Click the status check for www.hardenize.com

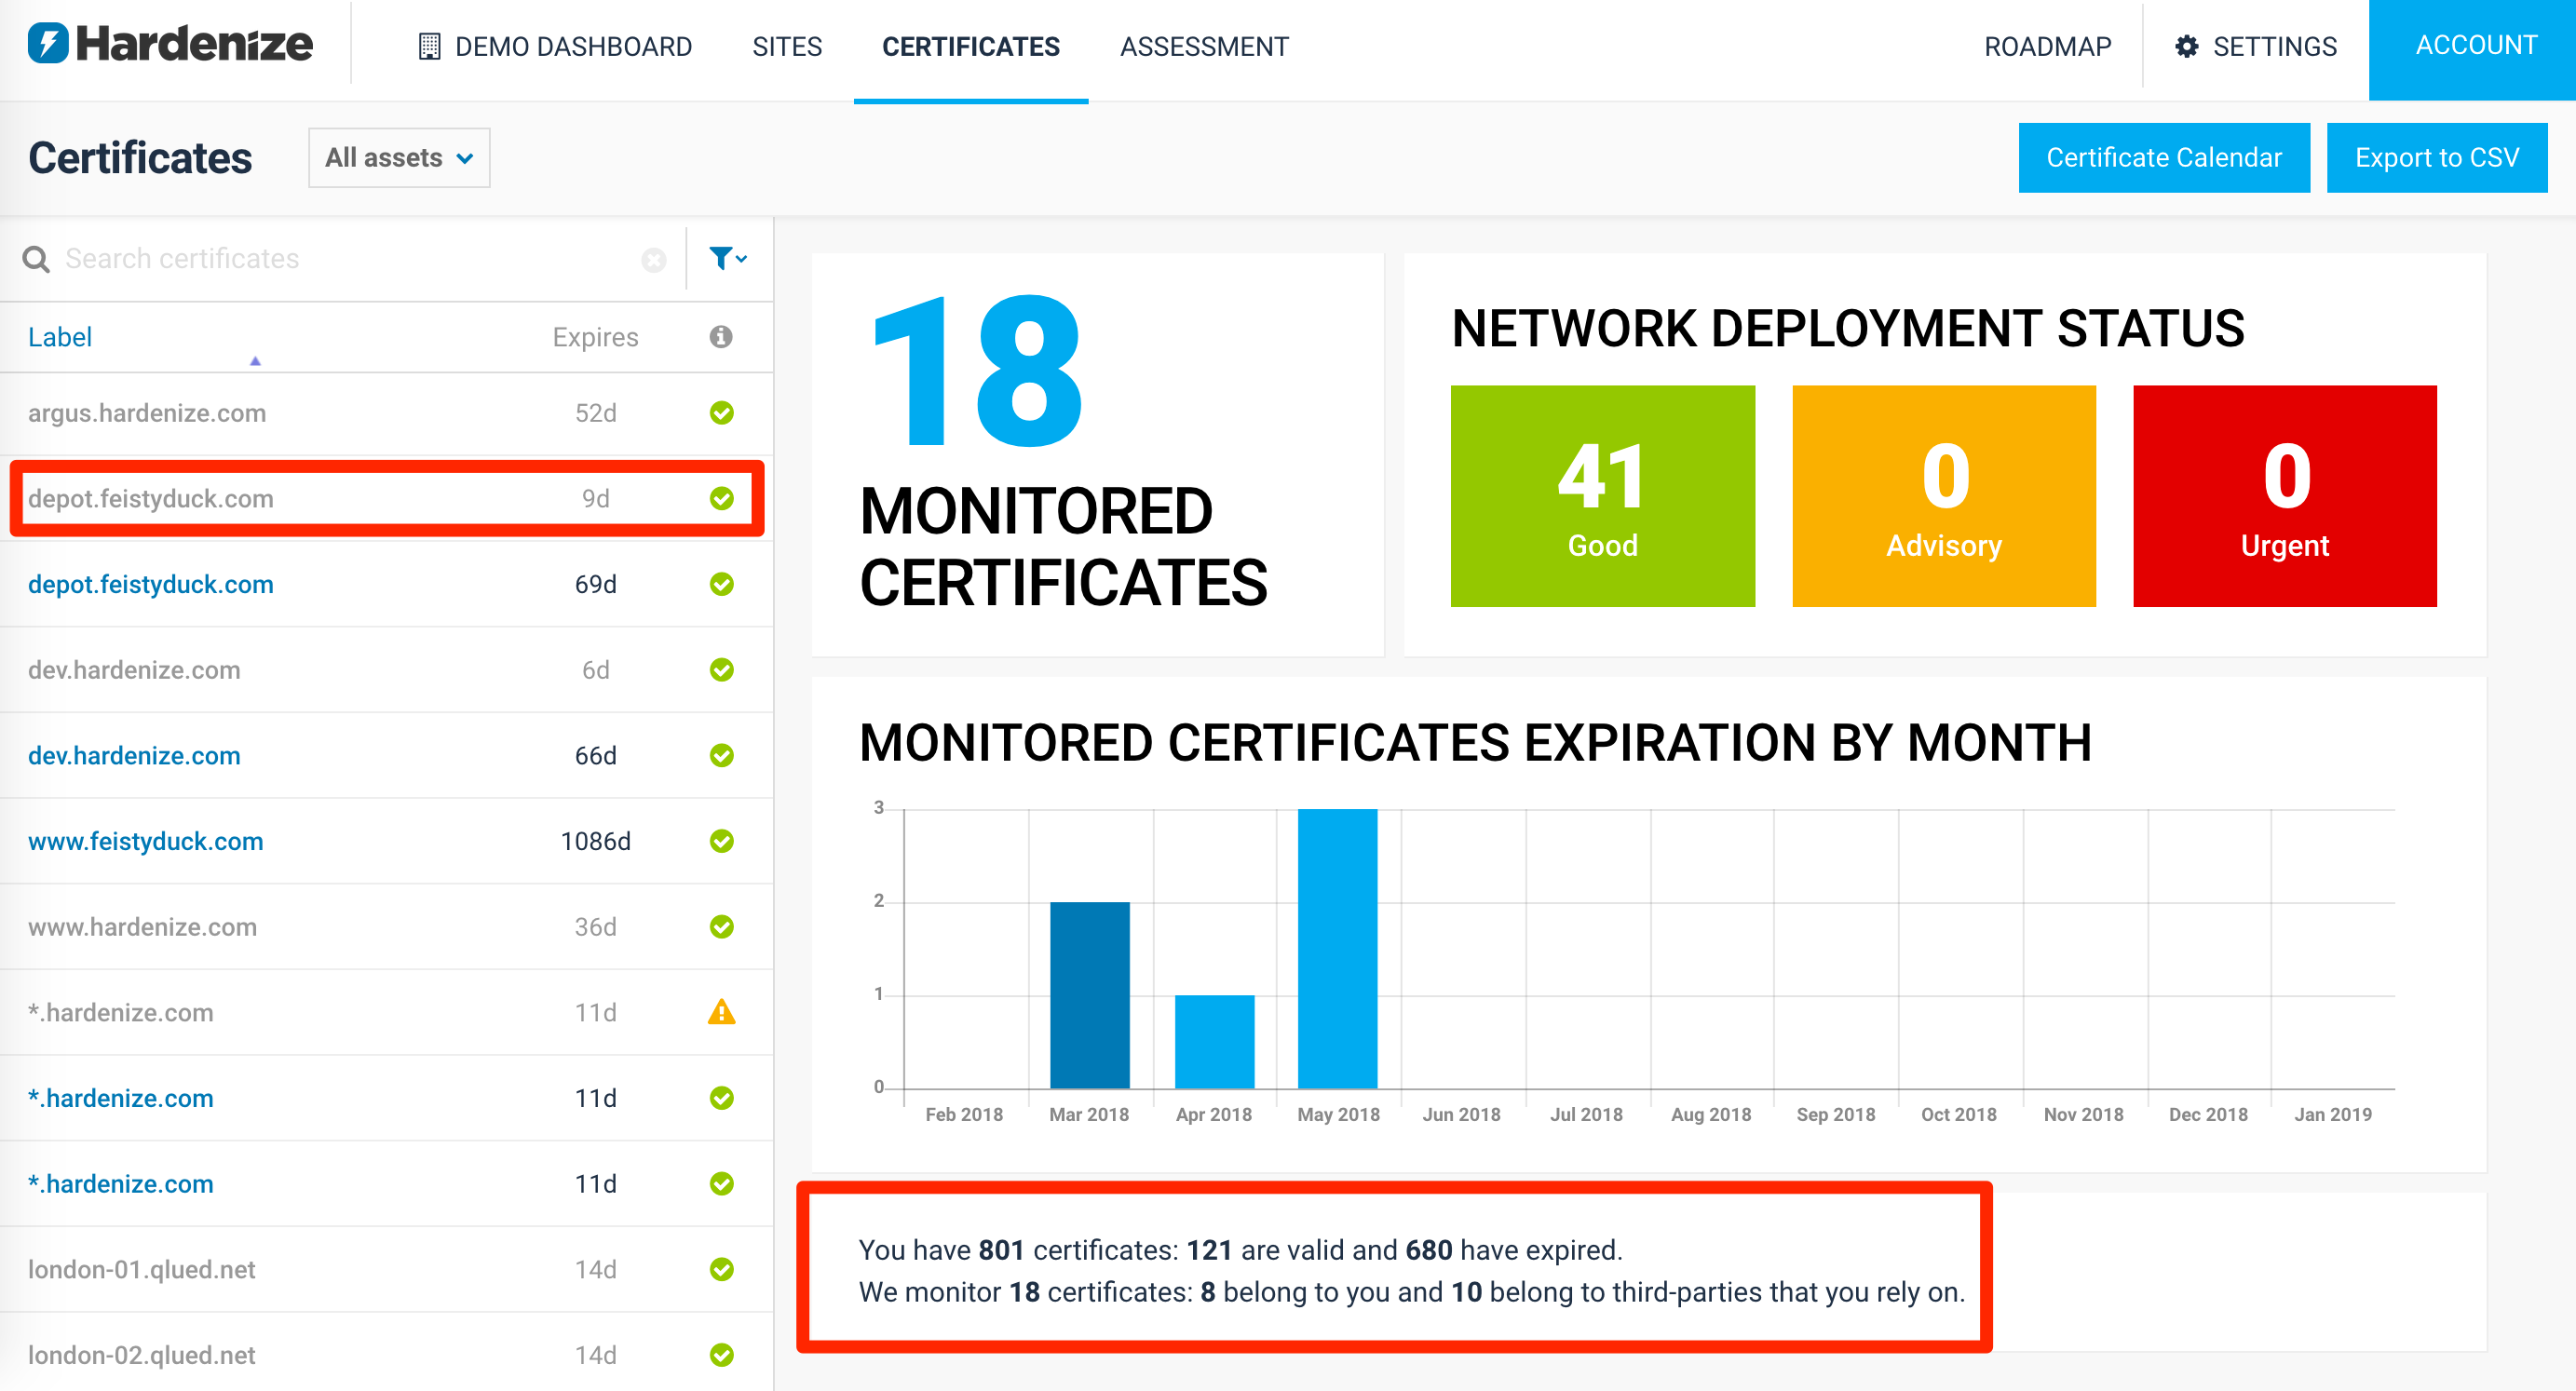click(x=722, y=927)
